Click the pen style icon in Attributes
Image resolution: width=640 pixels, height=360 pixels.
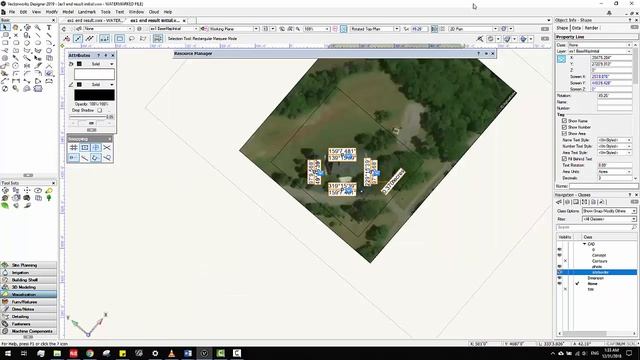point(71,84)
